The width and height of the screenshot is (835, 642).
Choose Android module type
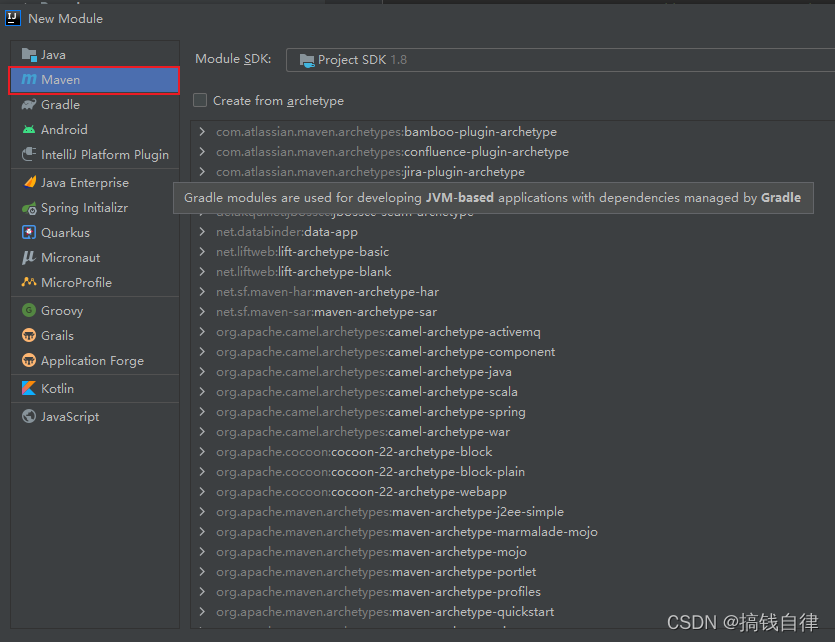click(x=95, y=129)
